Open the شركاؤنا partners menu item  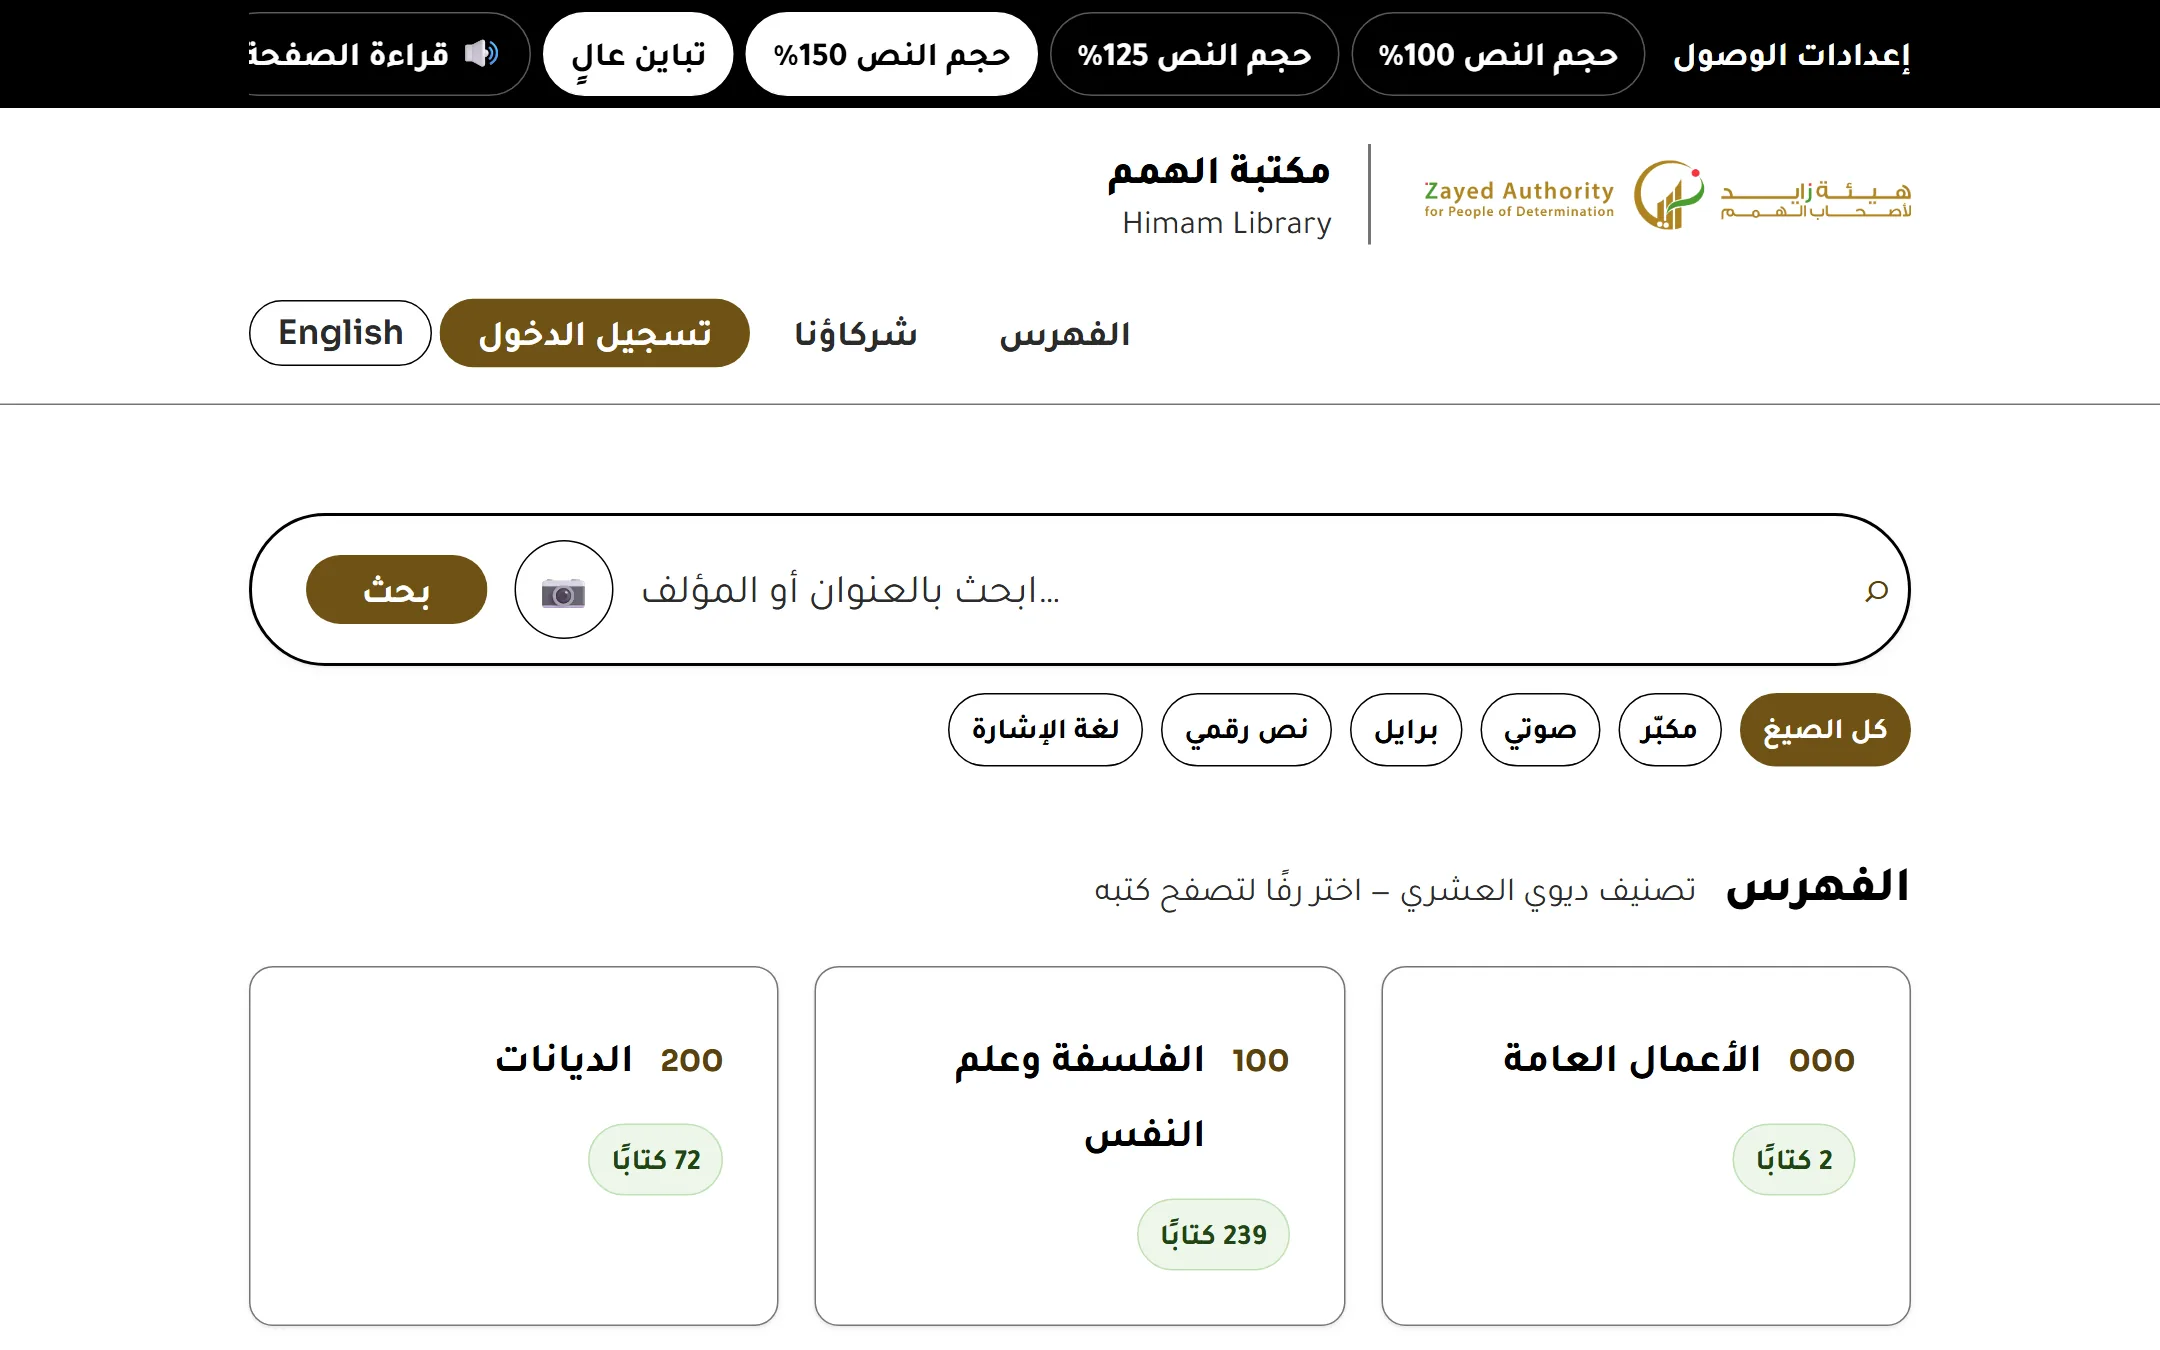pyautogui.click(x=856, y=334)
